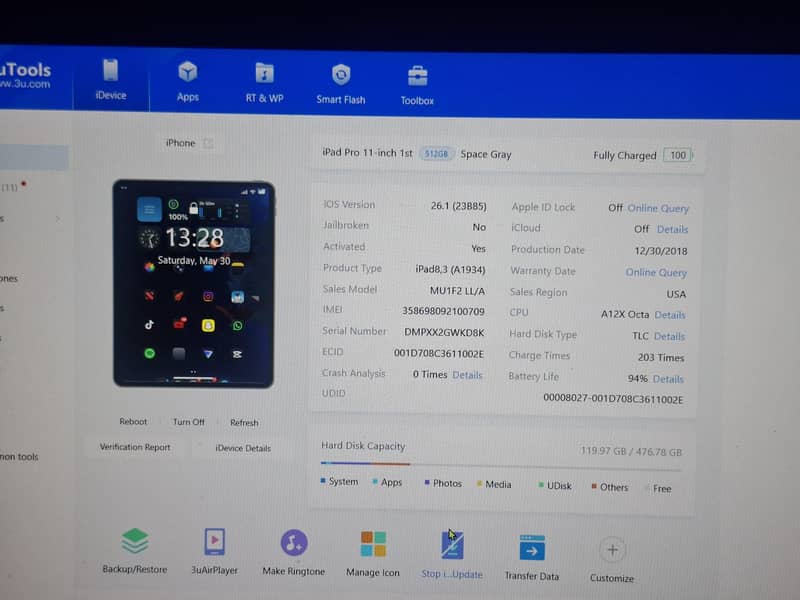Click the 3uTools logo

pos(25,75)
